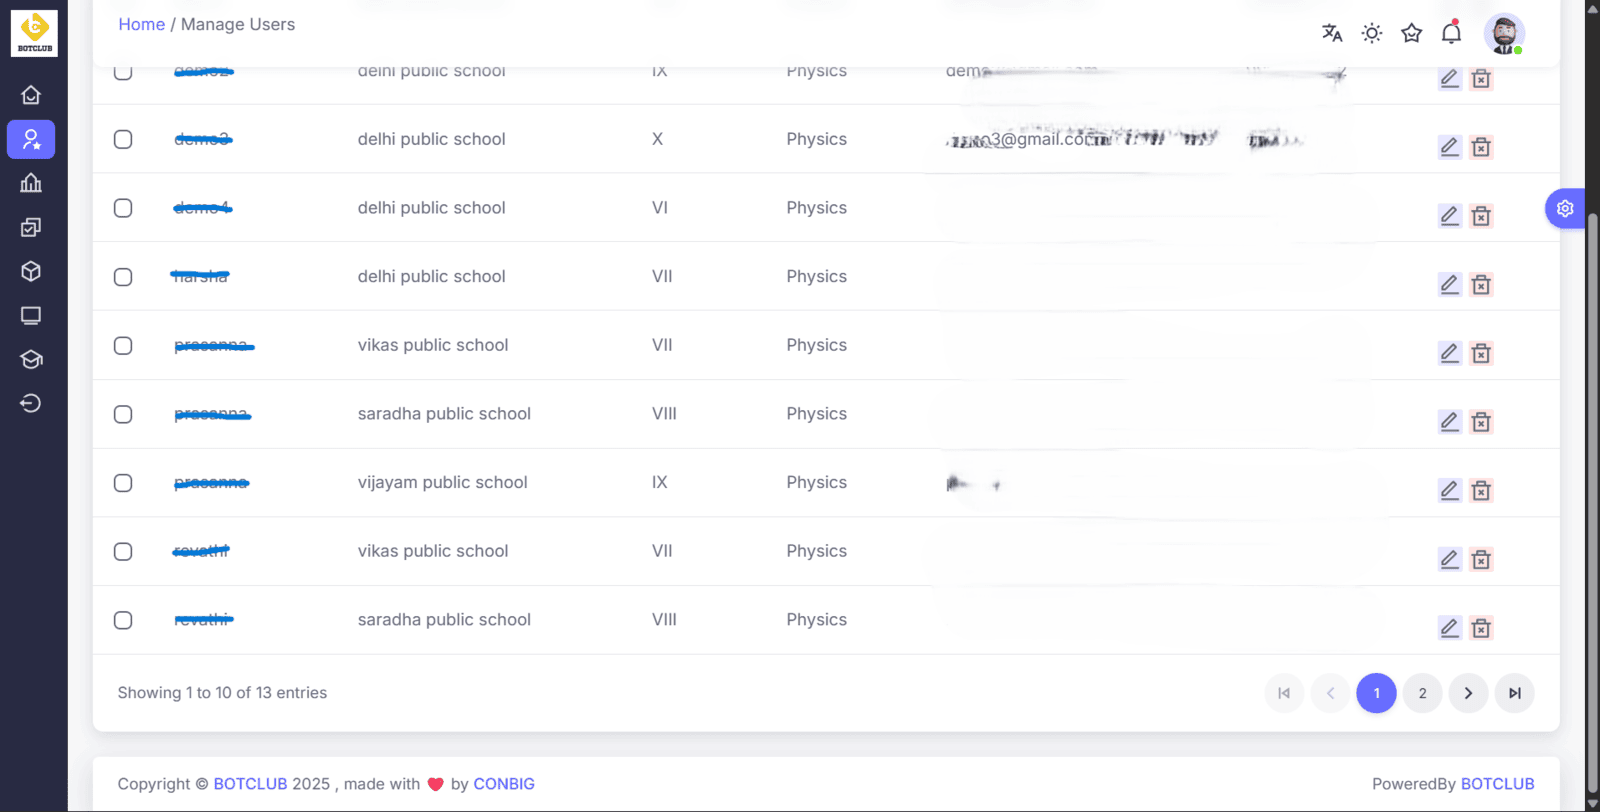Open the Home icon in the sidebar
This screenshot has width=1600, height=812.
point(31,95)
